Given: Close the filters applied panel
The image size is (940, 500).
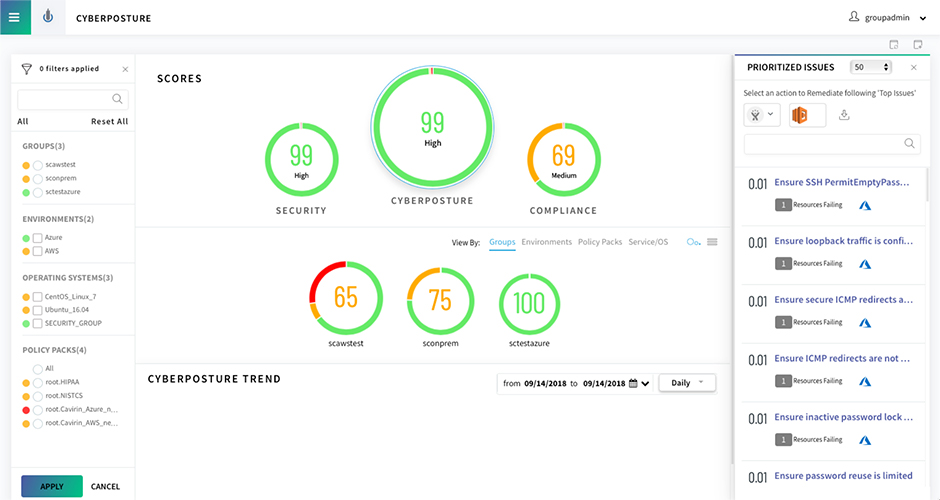Looking at the screenshot, I should pos(125,70).
